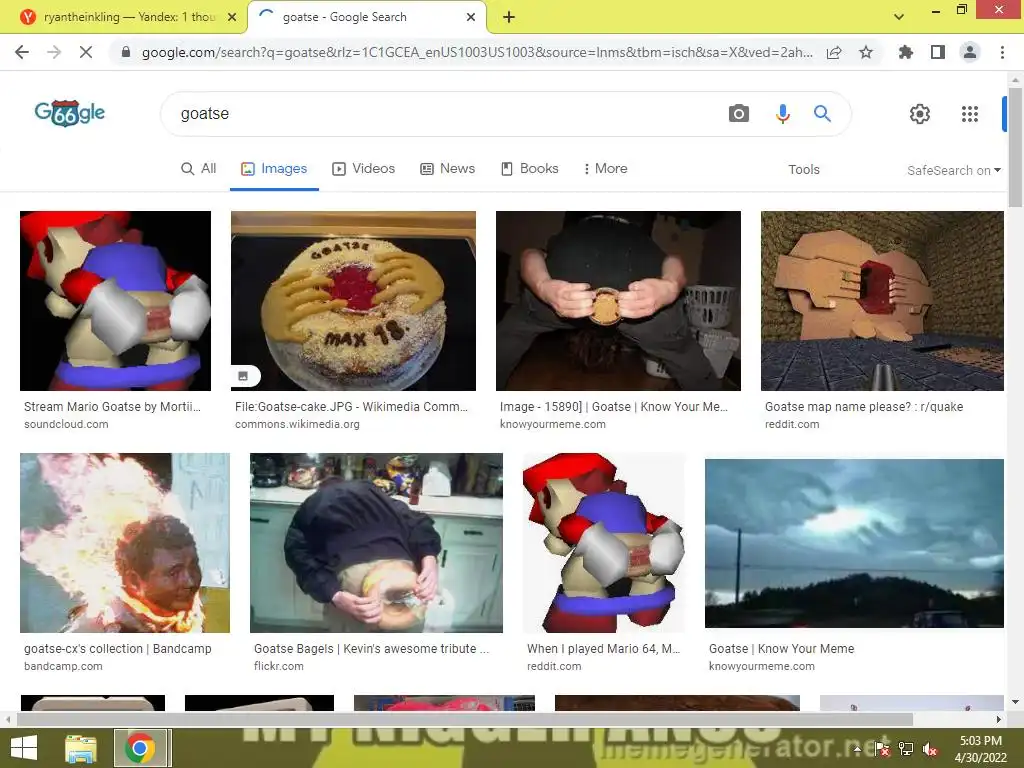Viewport: 1024px width, 768px height.
Task: Open a new browser tab
Action: click(x=509, y=18)
